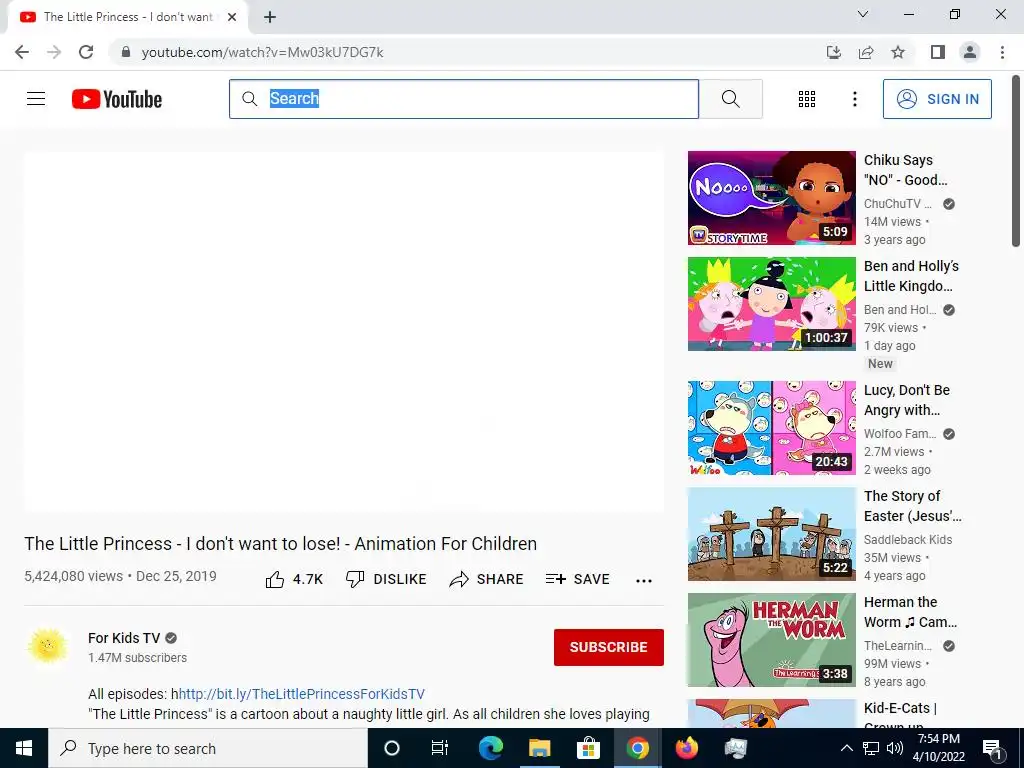1024x768 pixels.
Task: Click the video player area
Action: click(344, 332)
